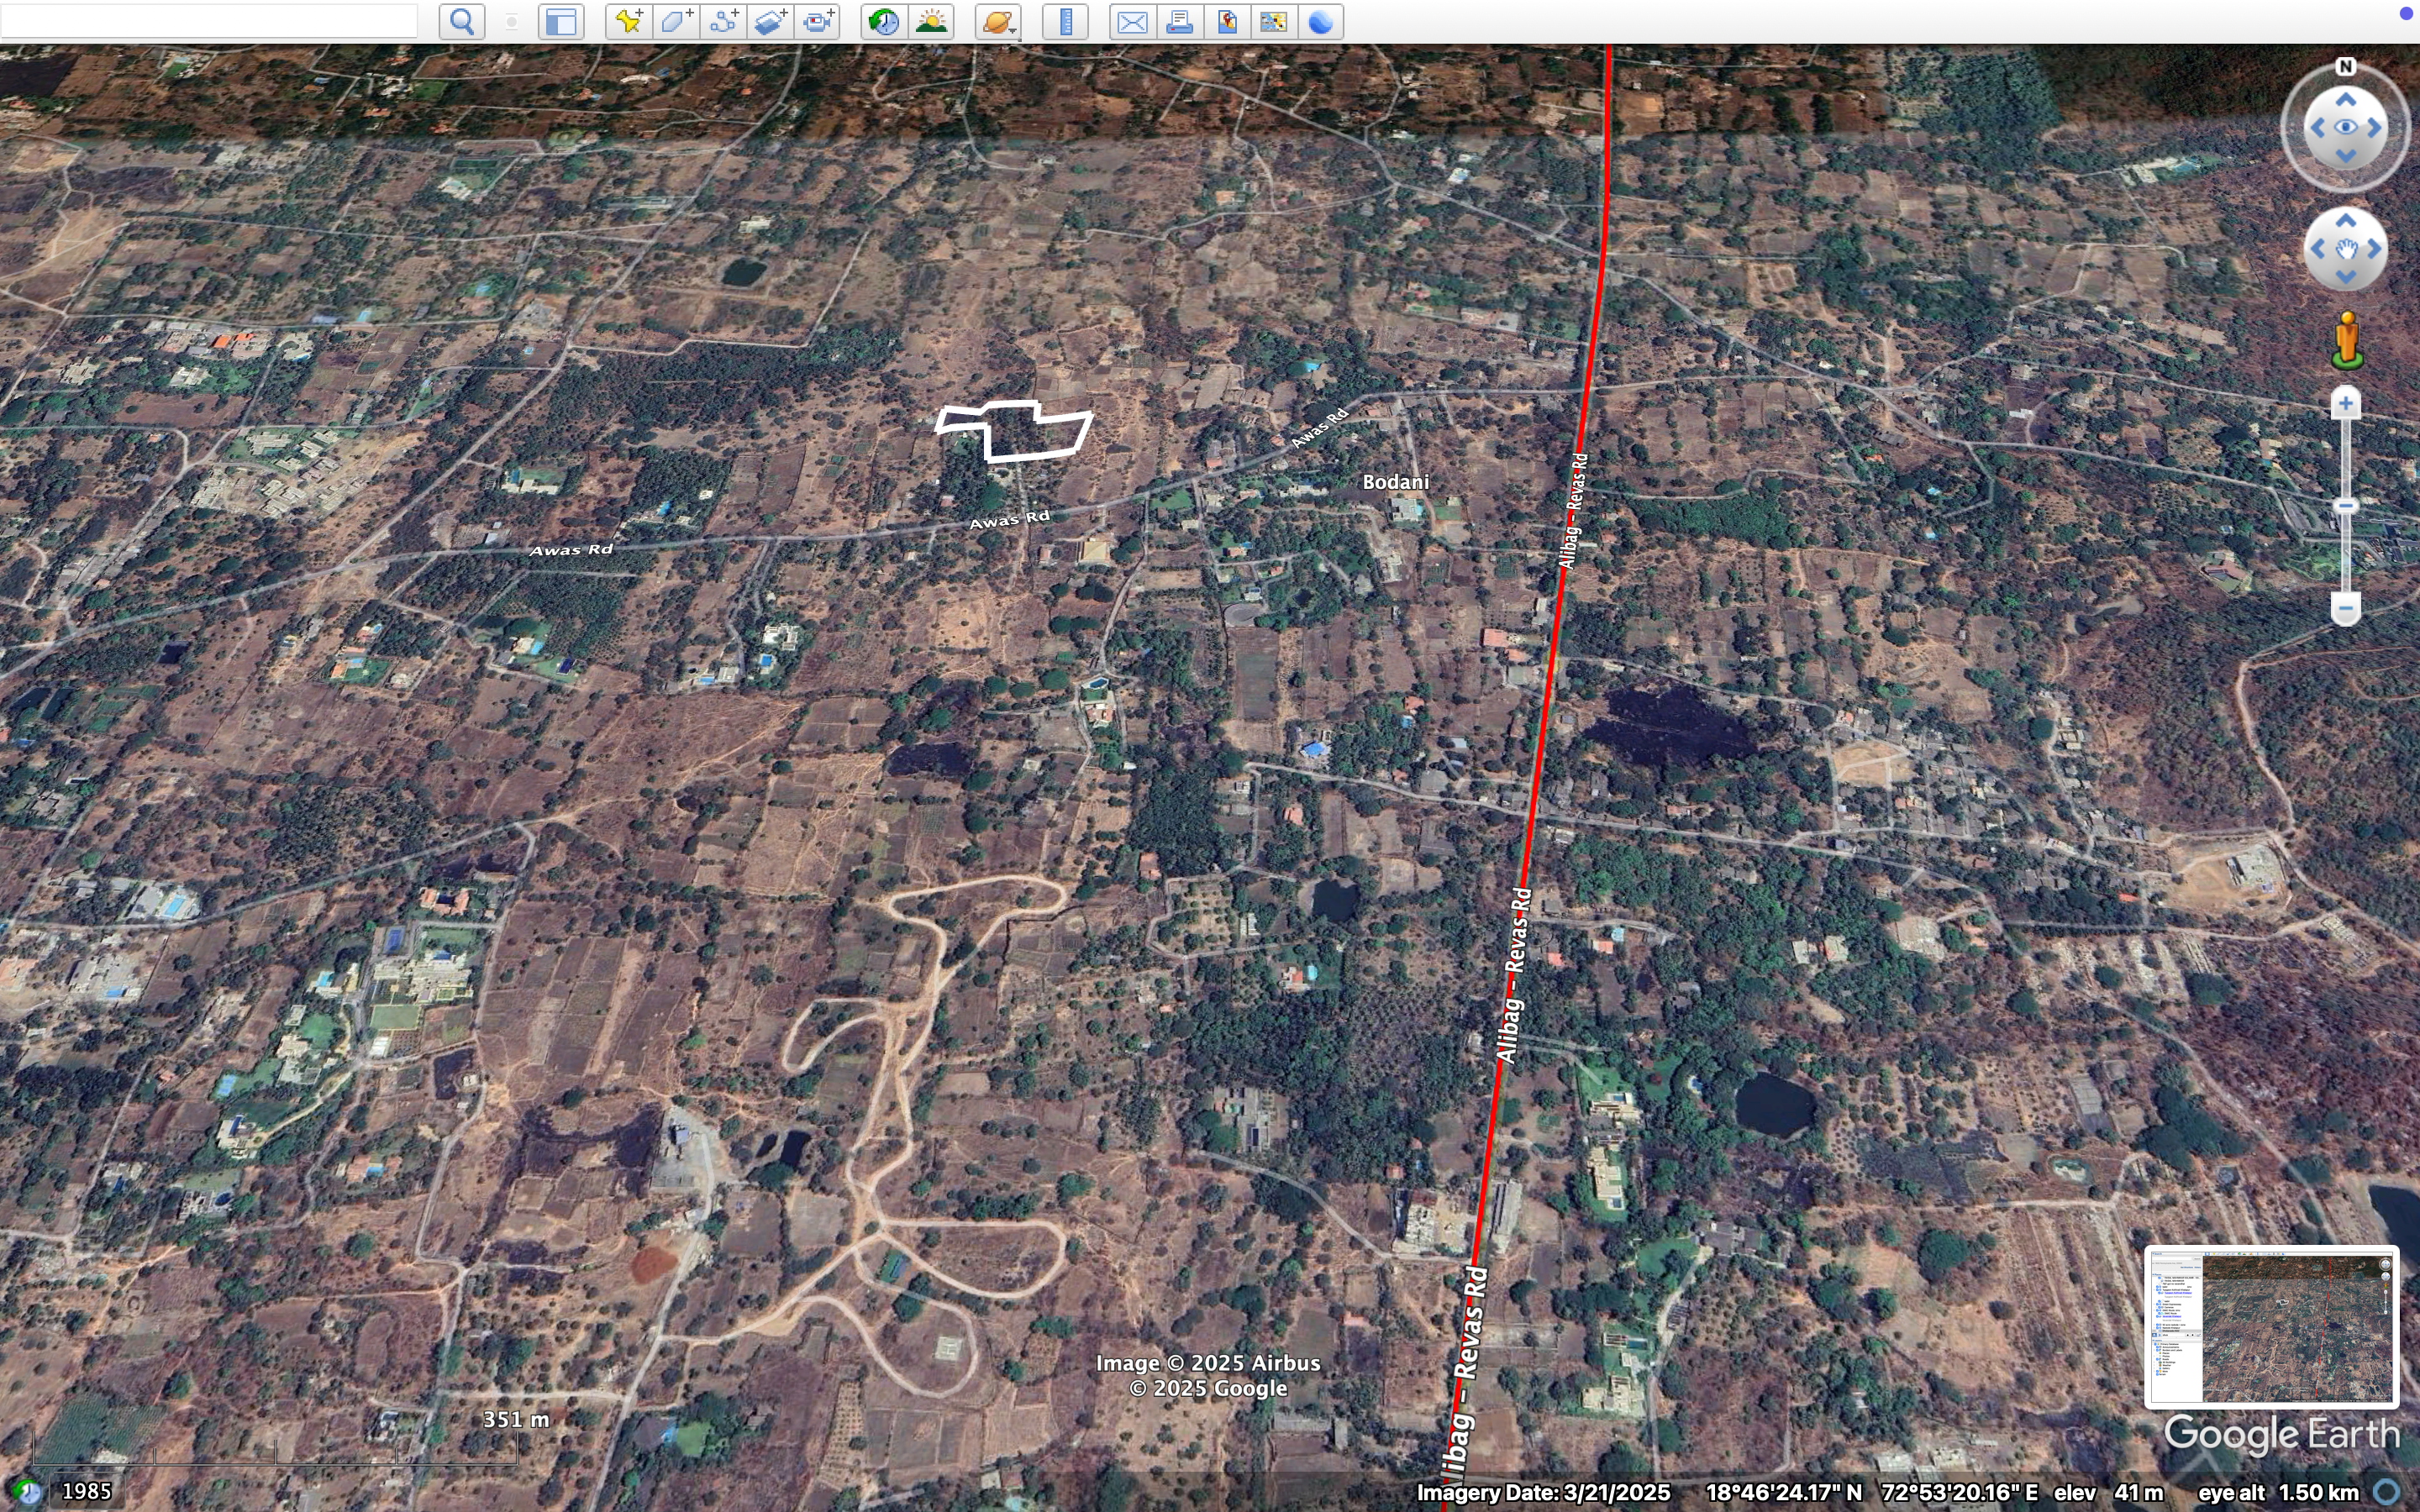Viewport: 2420px width, 1512px height.
Task: Zoom in using the plus button
Action: click(x=2347, y=402)
